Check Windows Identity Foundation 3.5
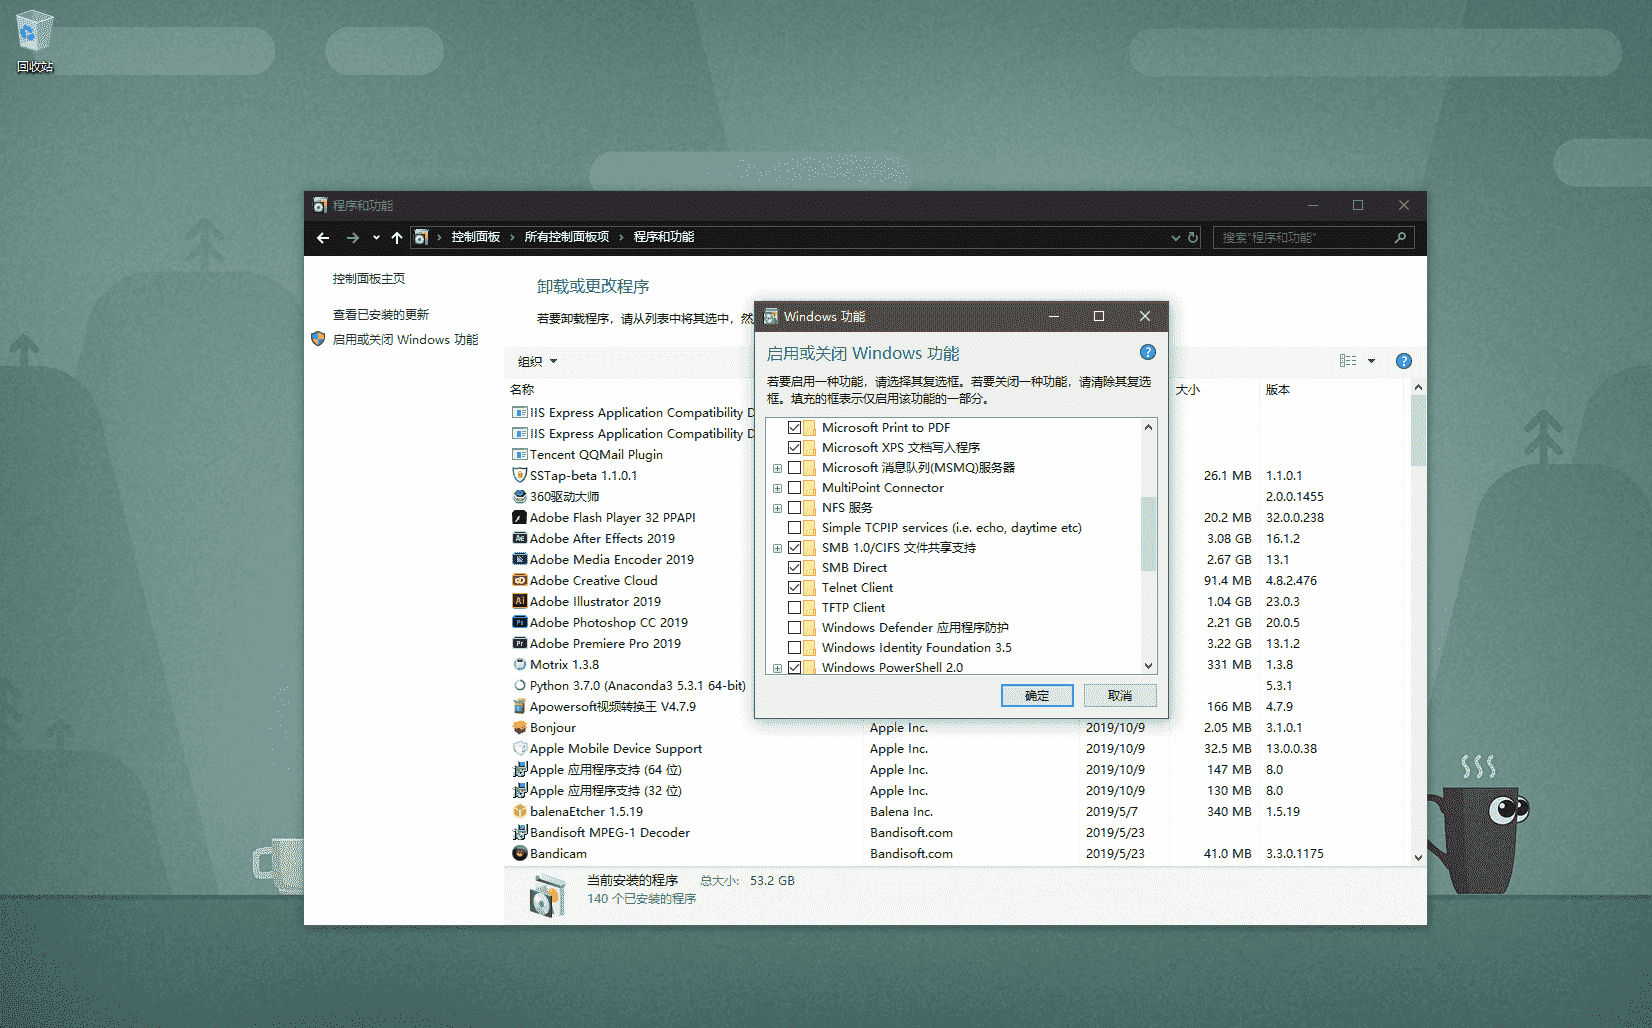Screen dimensions: 1652x1028 coord(795,647)
